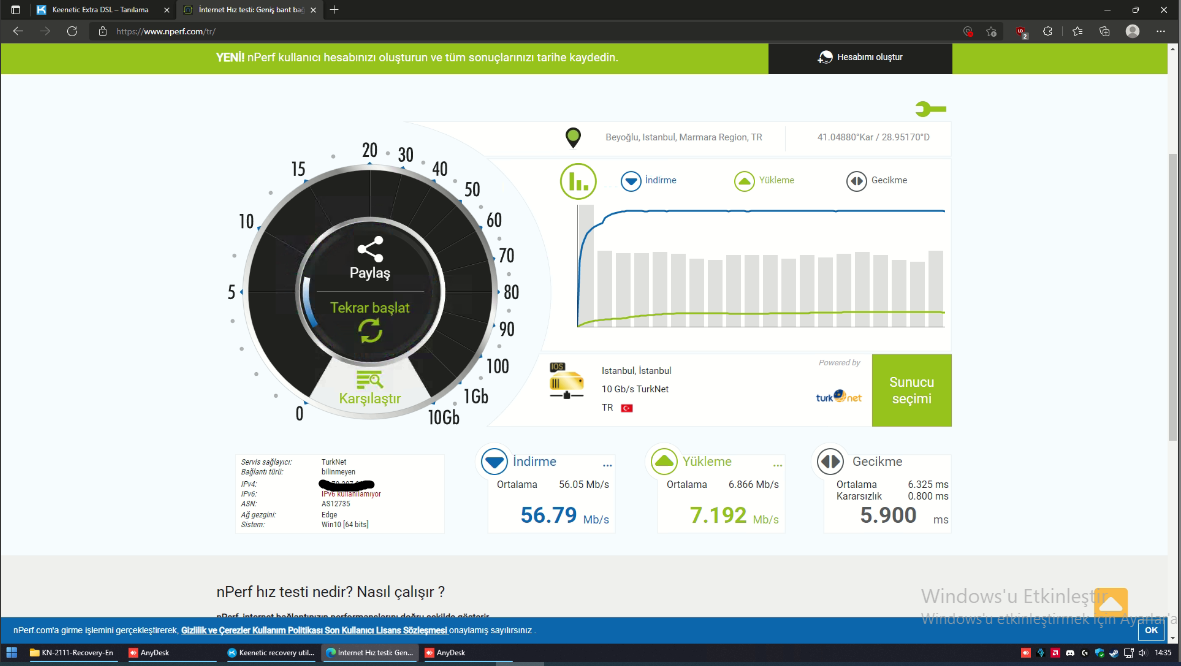Close the İnternet Hız testi tab
The height and width of the screenshot is (666, 1181).
pyautogui.click(x=313, y=10)
